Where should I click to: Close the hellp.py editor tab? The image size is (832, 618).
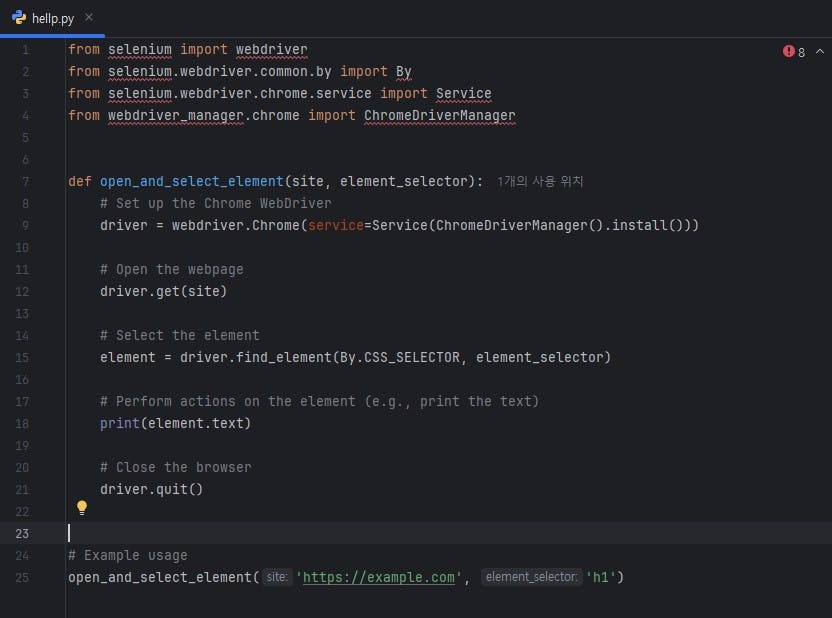(x=88, y=18)
